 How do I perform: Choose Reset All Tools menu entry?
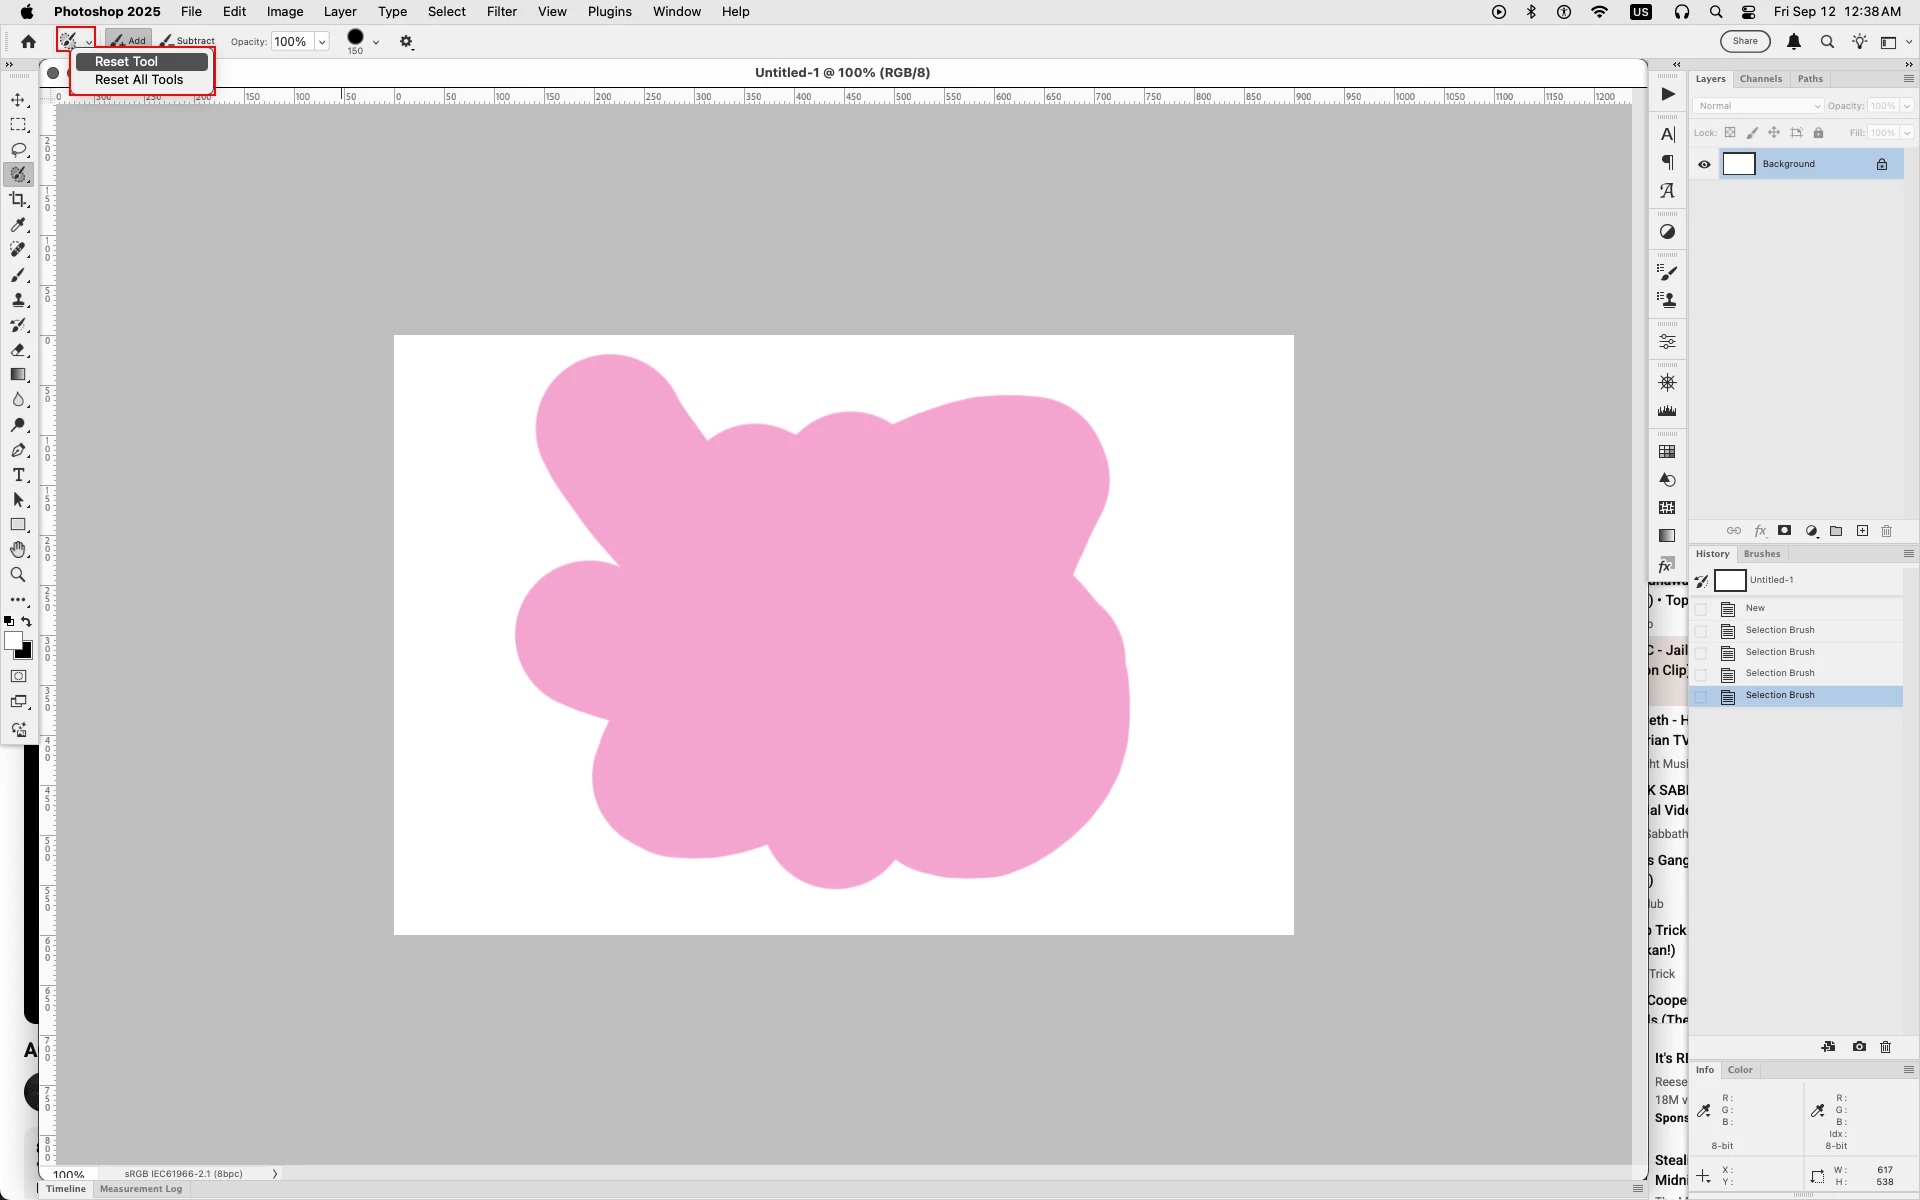[x=139, y=80]
